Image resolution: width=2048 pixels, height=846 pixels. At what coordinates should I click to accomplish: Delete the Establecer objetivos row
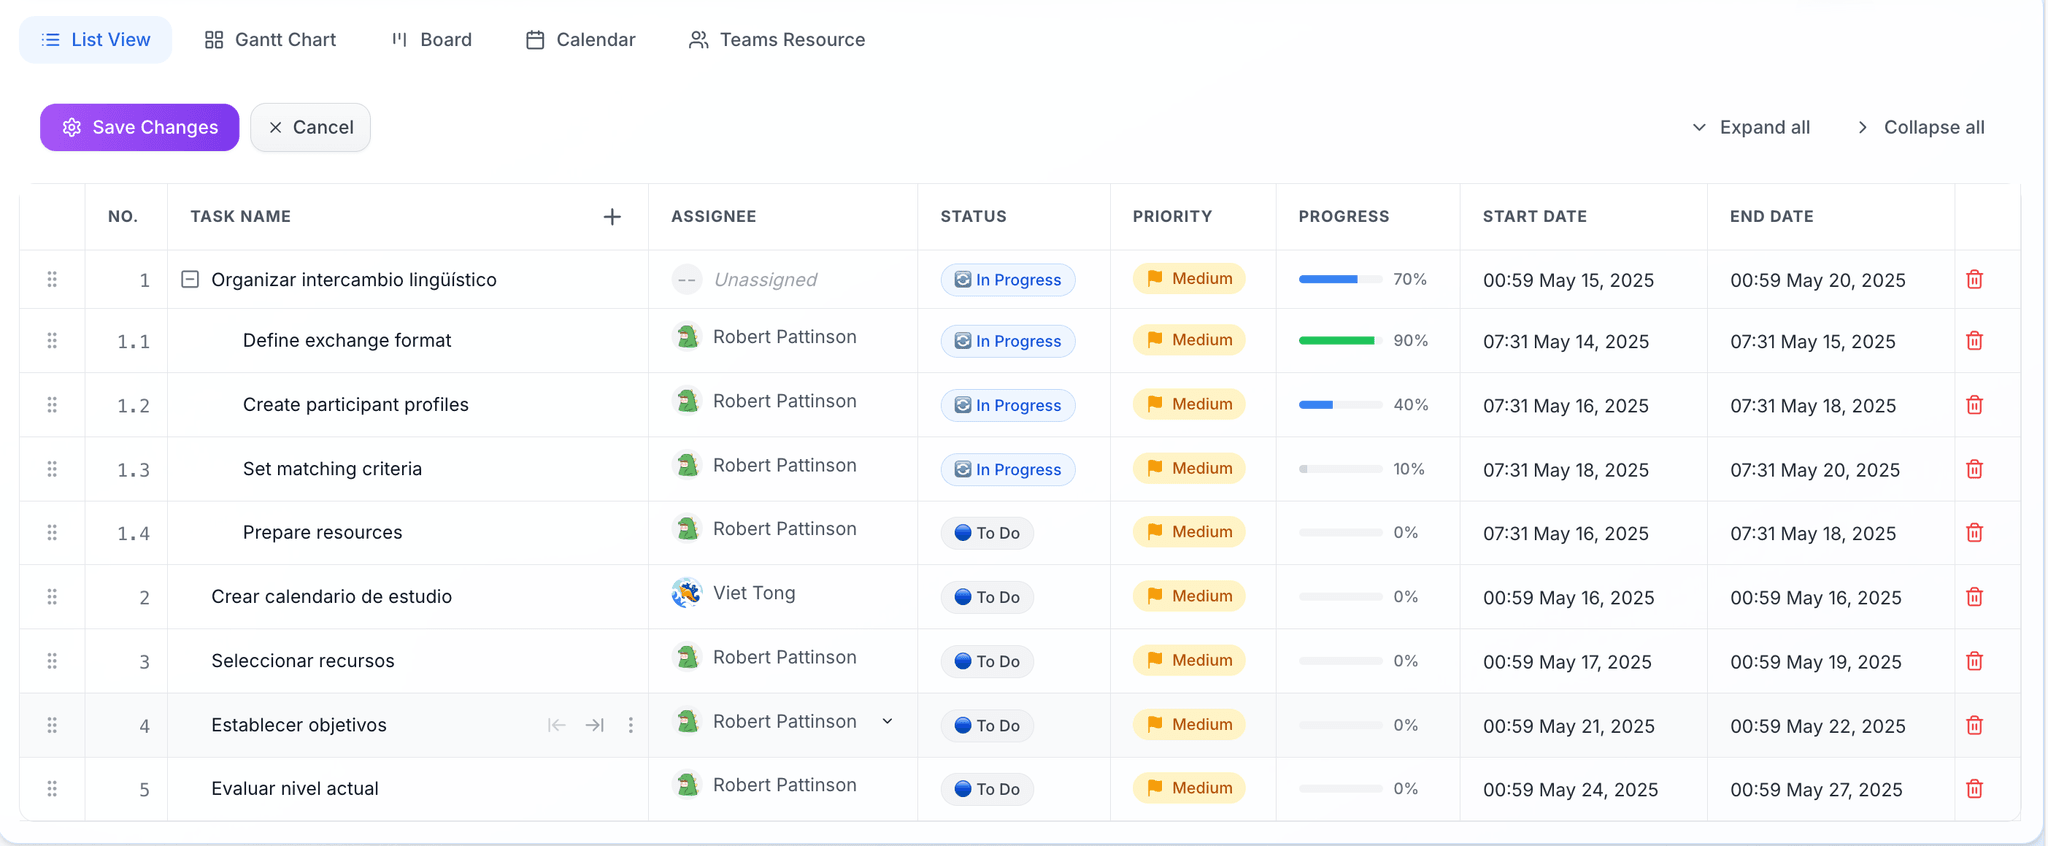[x=1974, y=725]
